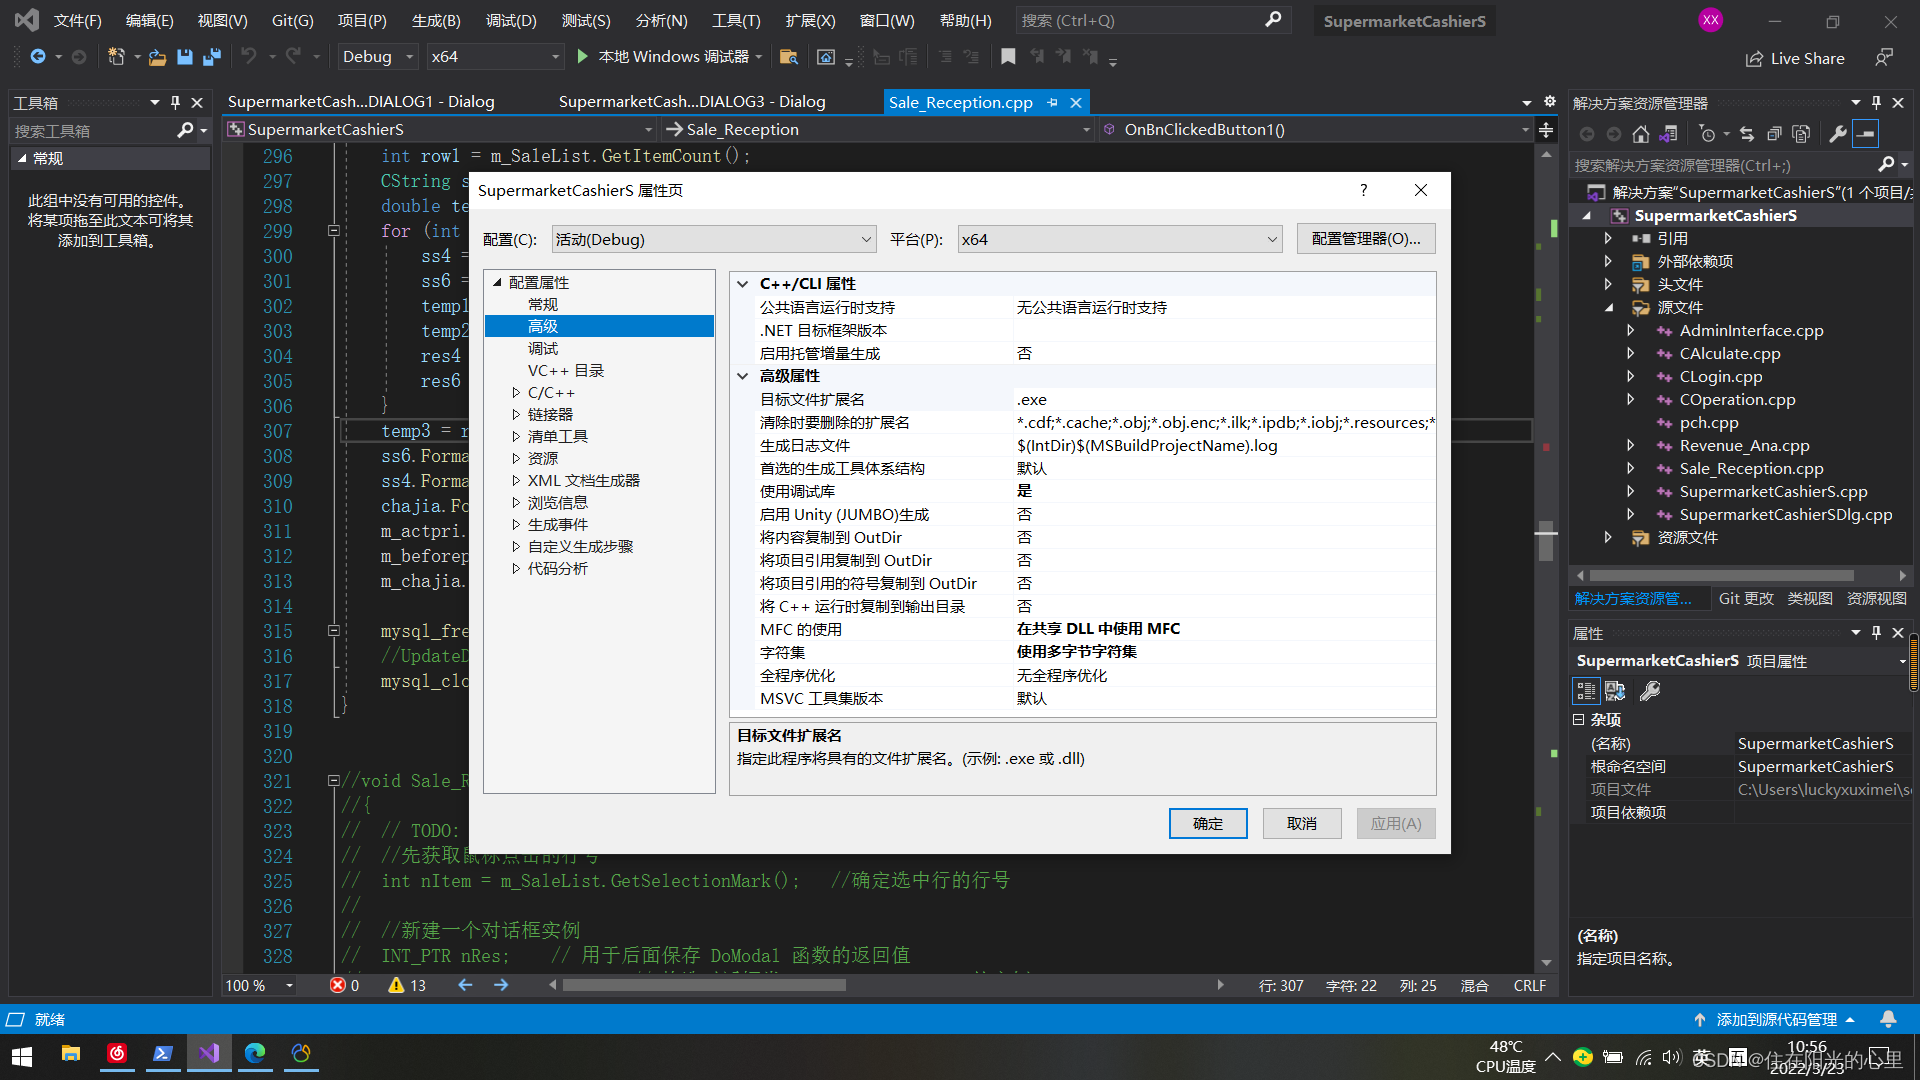Pin the Toolbox panel
Viewport: 1920px width, 1080px height.
[x=175, y=102]
